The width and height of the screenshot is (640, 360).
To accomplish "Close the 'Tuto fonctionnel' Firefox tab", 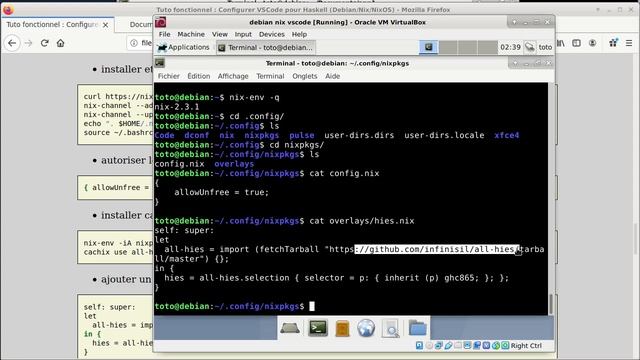I will point(106,25).
